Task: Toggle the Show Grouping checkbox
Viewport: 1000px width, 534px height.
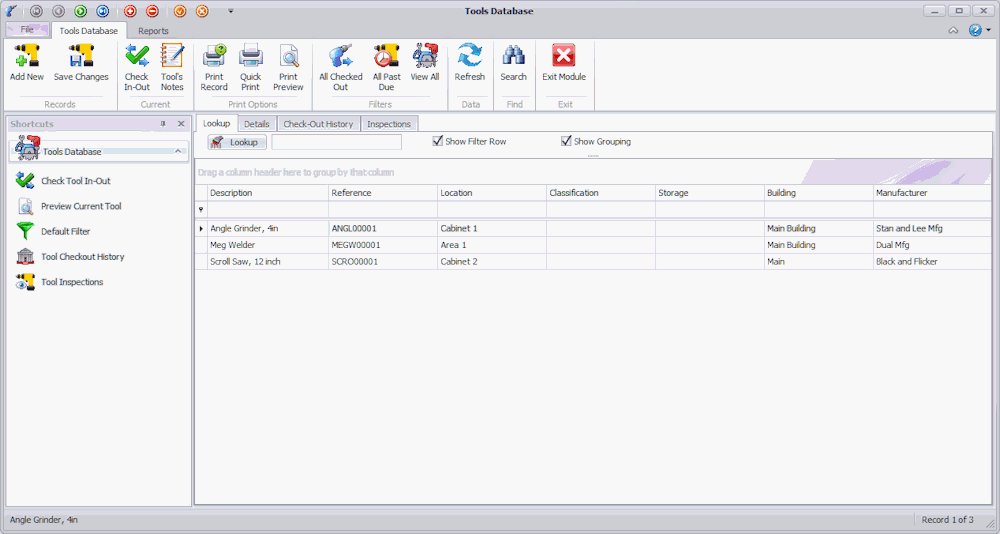Action: (567, 142)
